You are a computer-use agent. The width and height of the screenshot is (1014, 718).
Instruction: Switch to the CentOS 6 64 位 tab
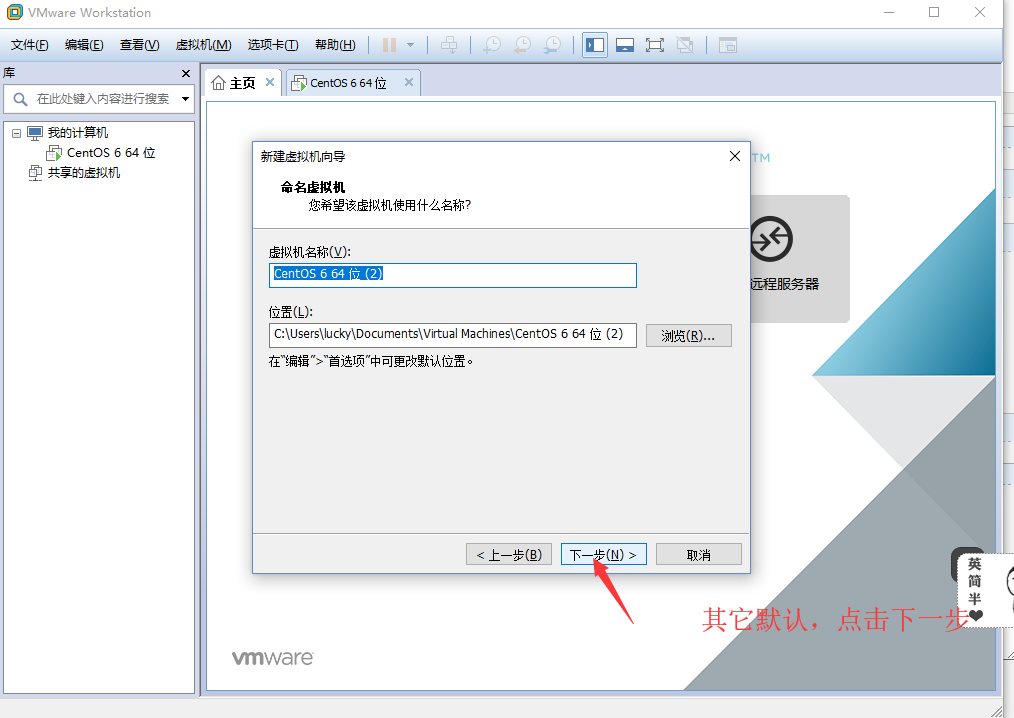click(348, 83)
